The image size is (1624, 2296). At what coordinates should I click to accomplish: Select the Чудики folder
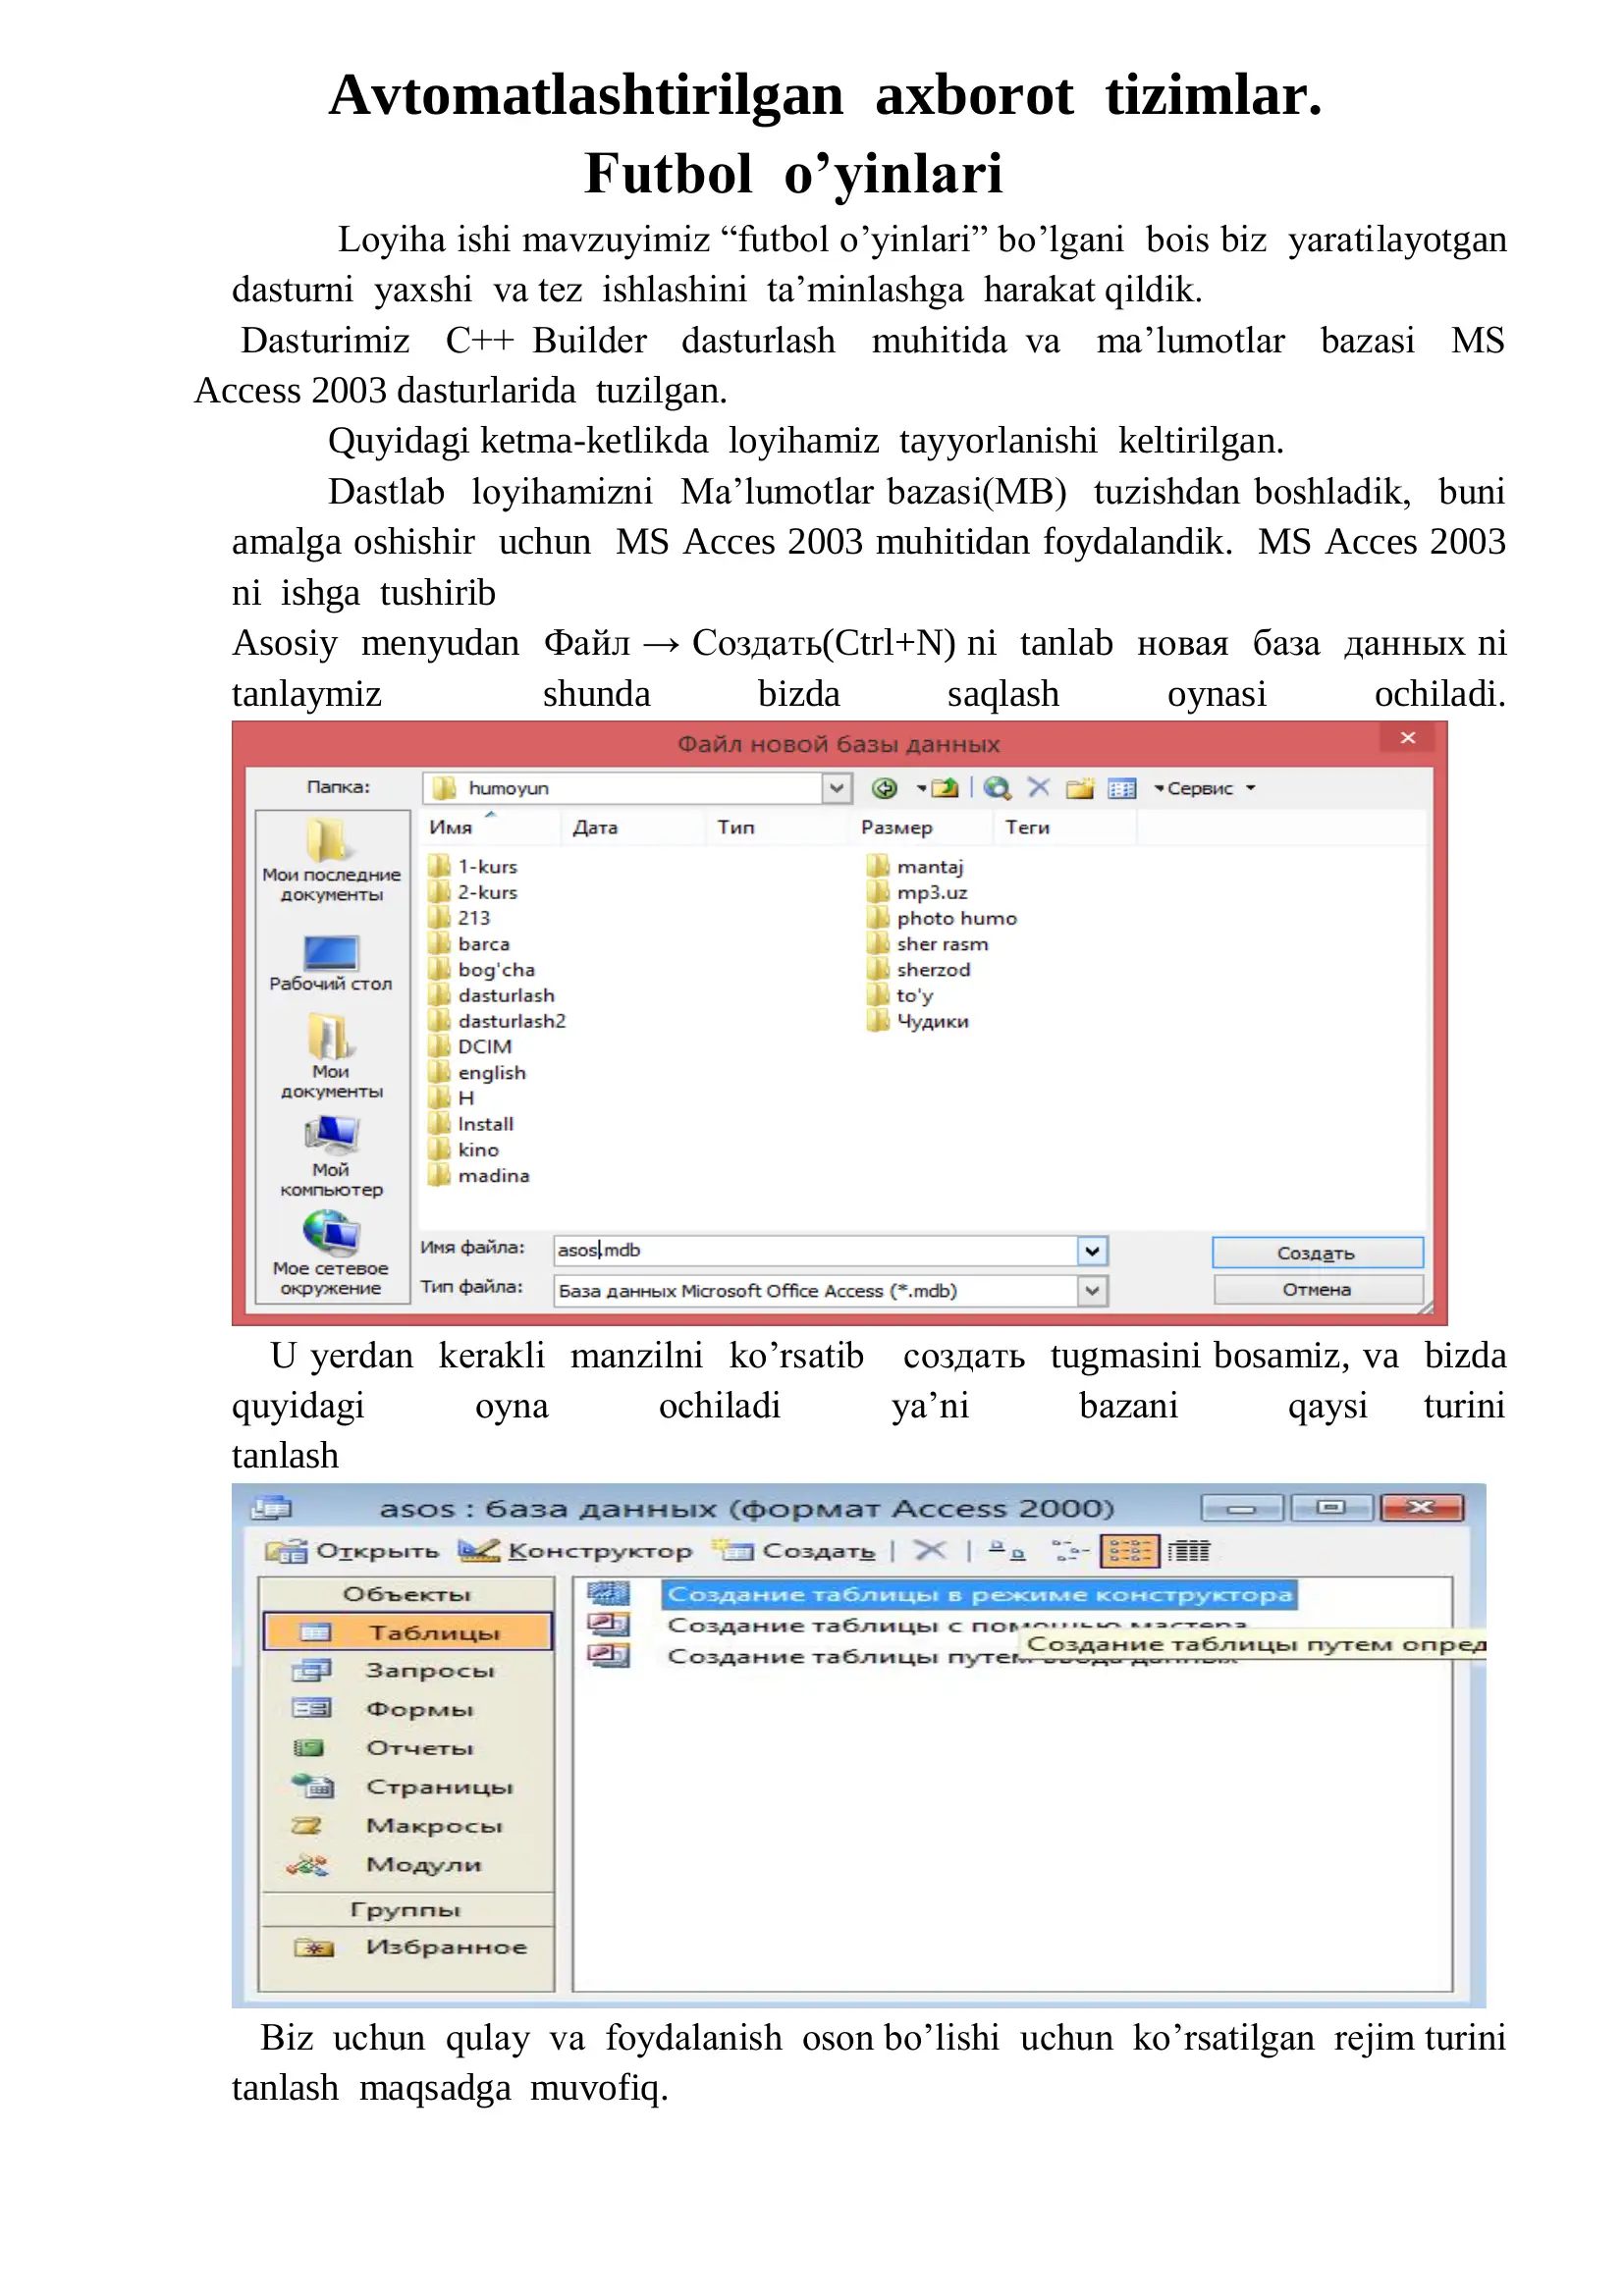click(918, 1021)
